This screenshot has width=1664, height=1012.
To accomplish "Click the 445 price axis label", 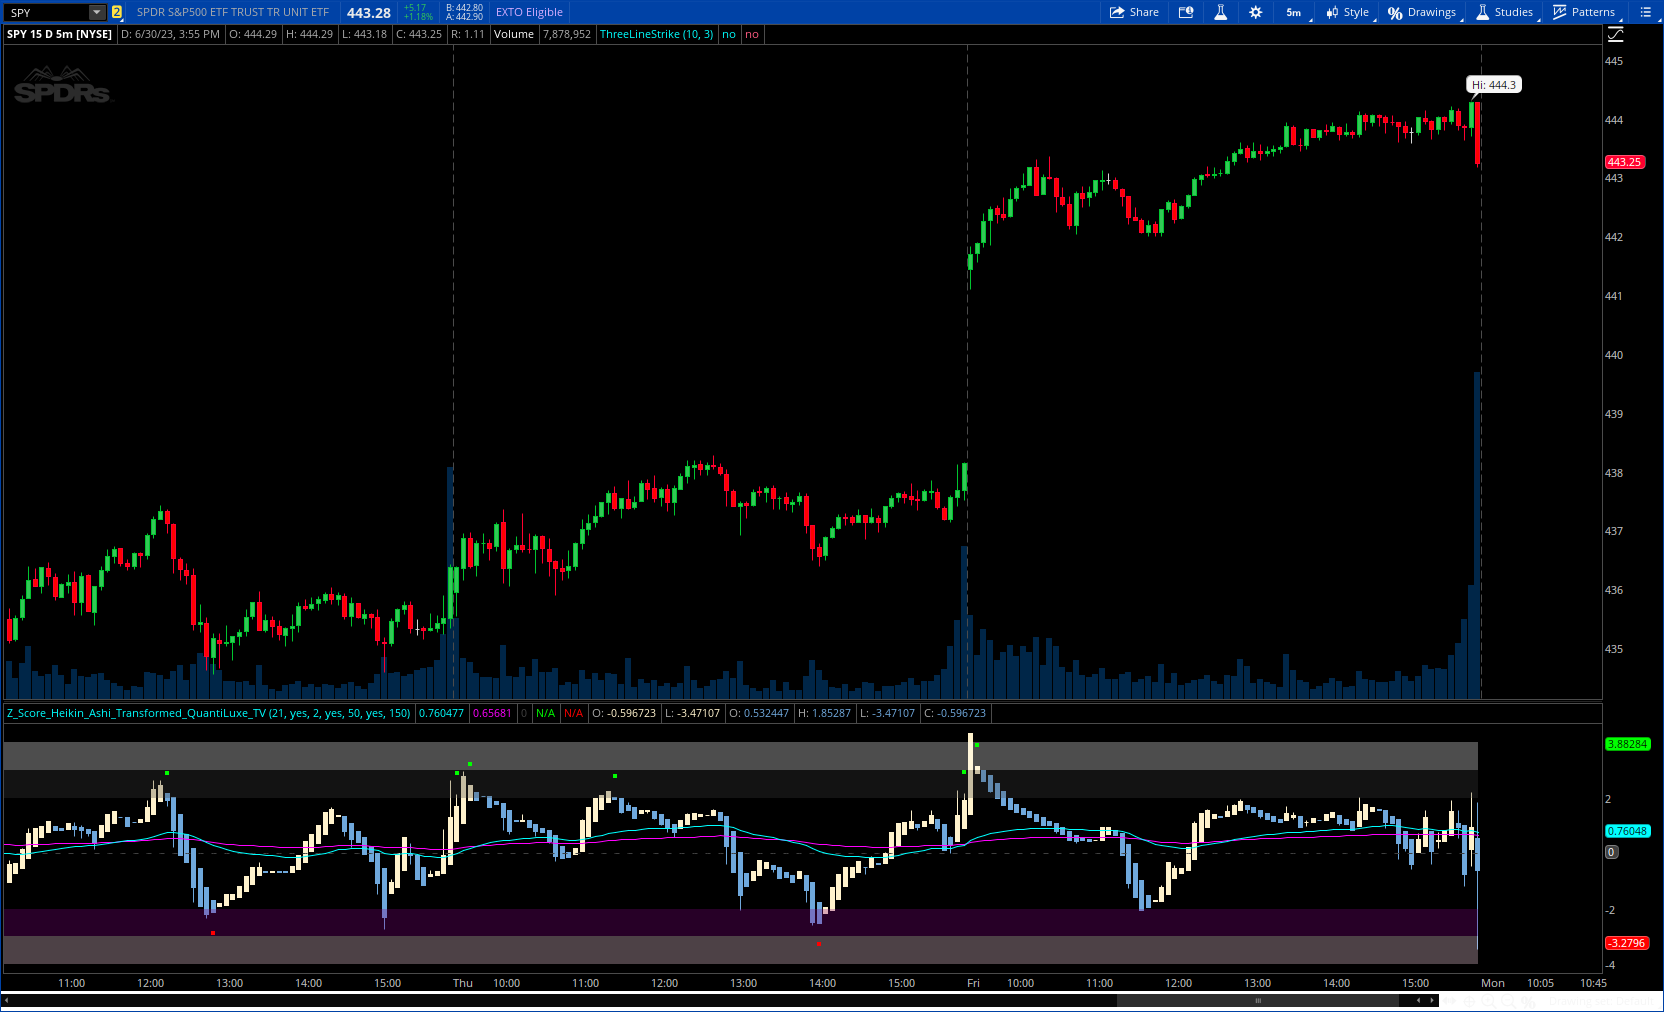I will (1614, 61).
